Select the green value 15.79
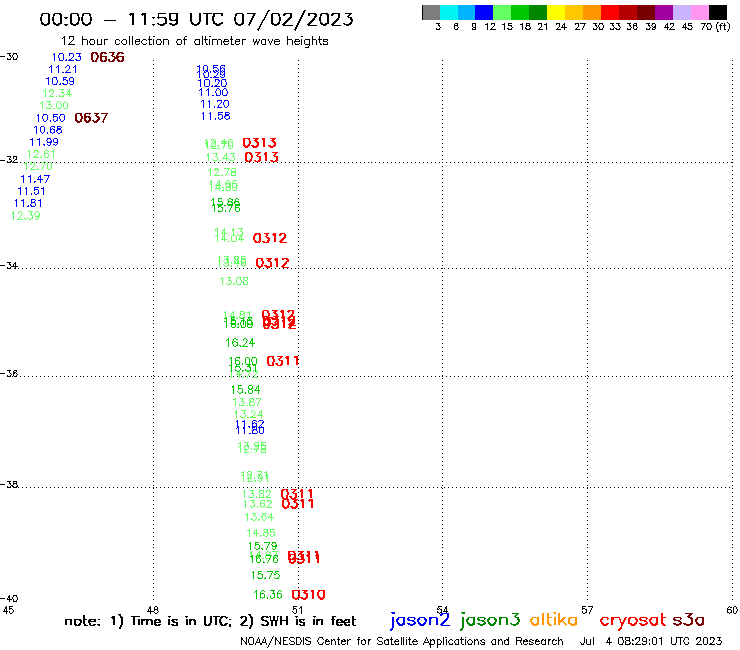The width and height of the screenshot is (740, 650). [x=262, y=546]
